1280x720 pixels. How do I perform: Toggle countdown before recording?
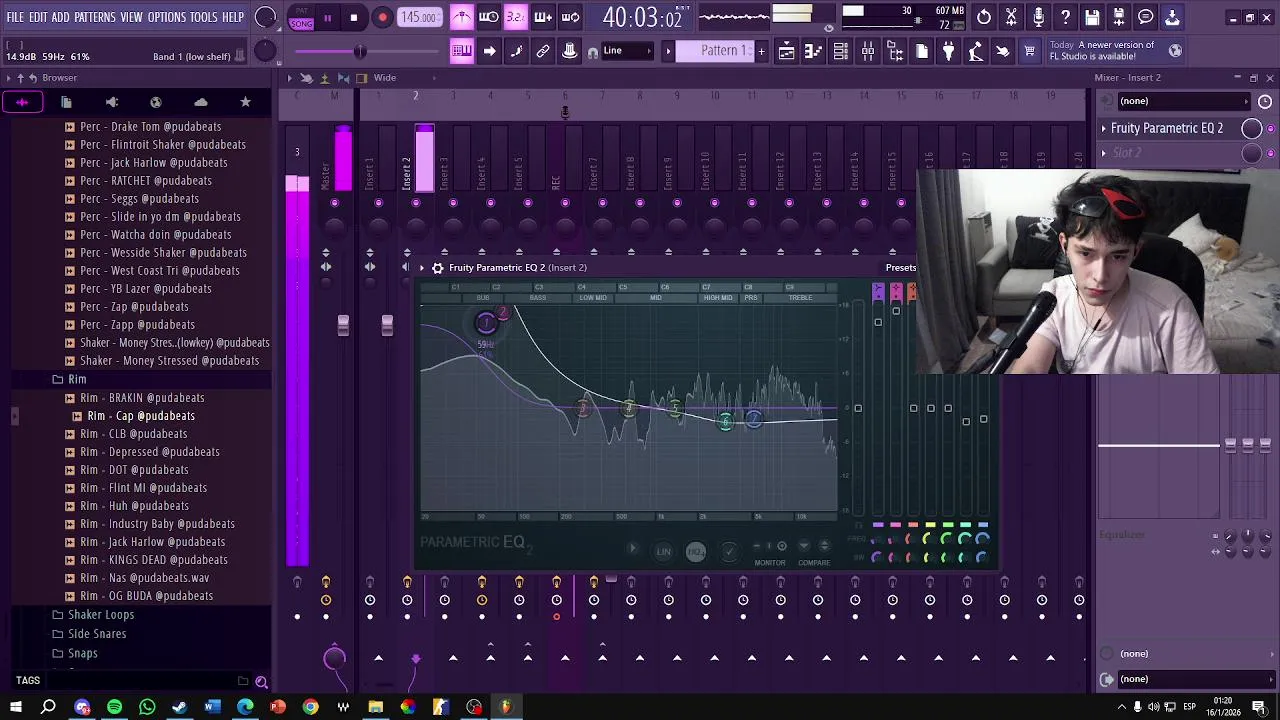(x=516, y=17)
